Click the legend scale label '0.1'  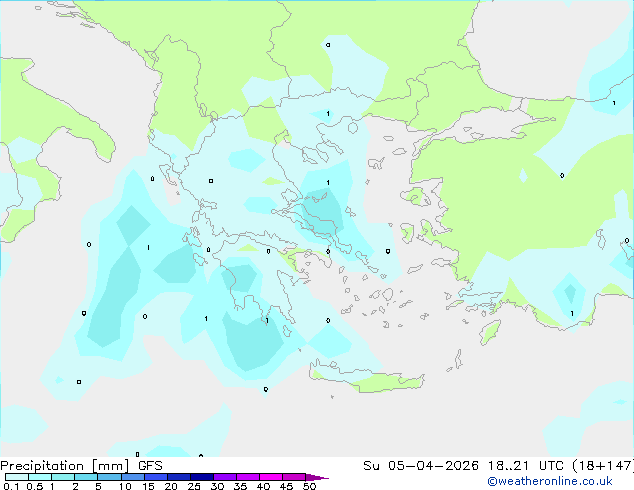[11, 486]
